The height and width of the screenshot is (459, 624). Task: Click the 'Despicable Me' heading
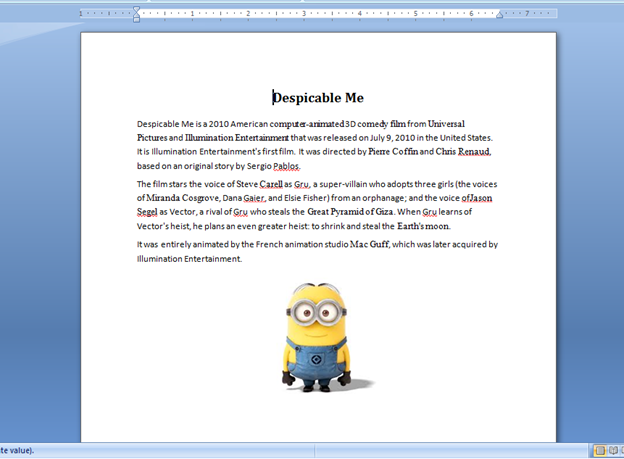(318, 98)
